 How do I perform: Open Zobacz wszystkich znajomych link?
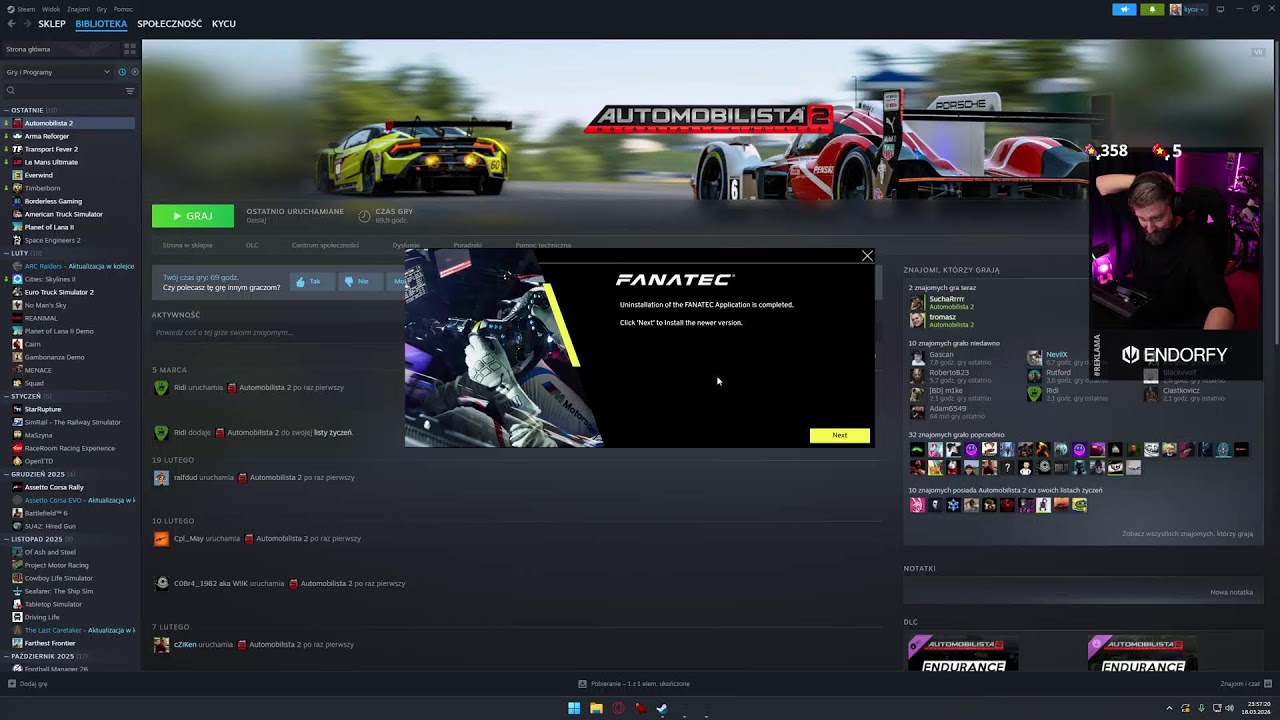click(x=1187, y=534)
